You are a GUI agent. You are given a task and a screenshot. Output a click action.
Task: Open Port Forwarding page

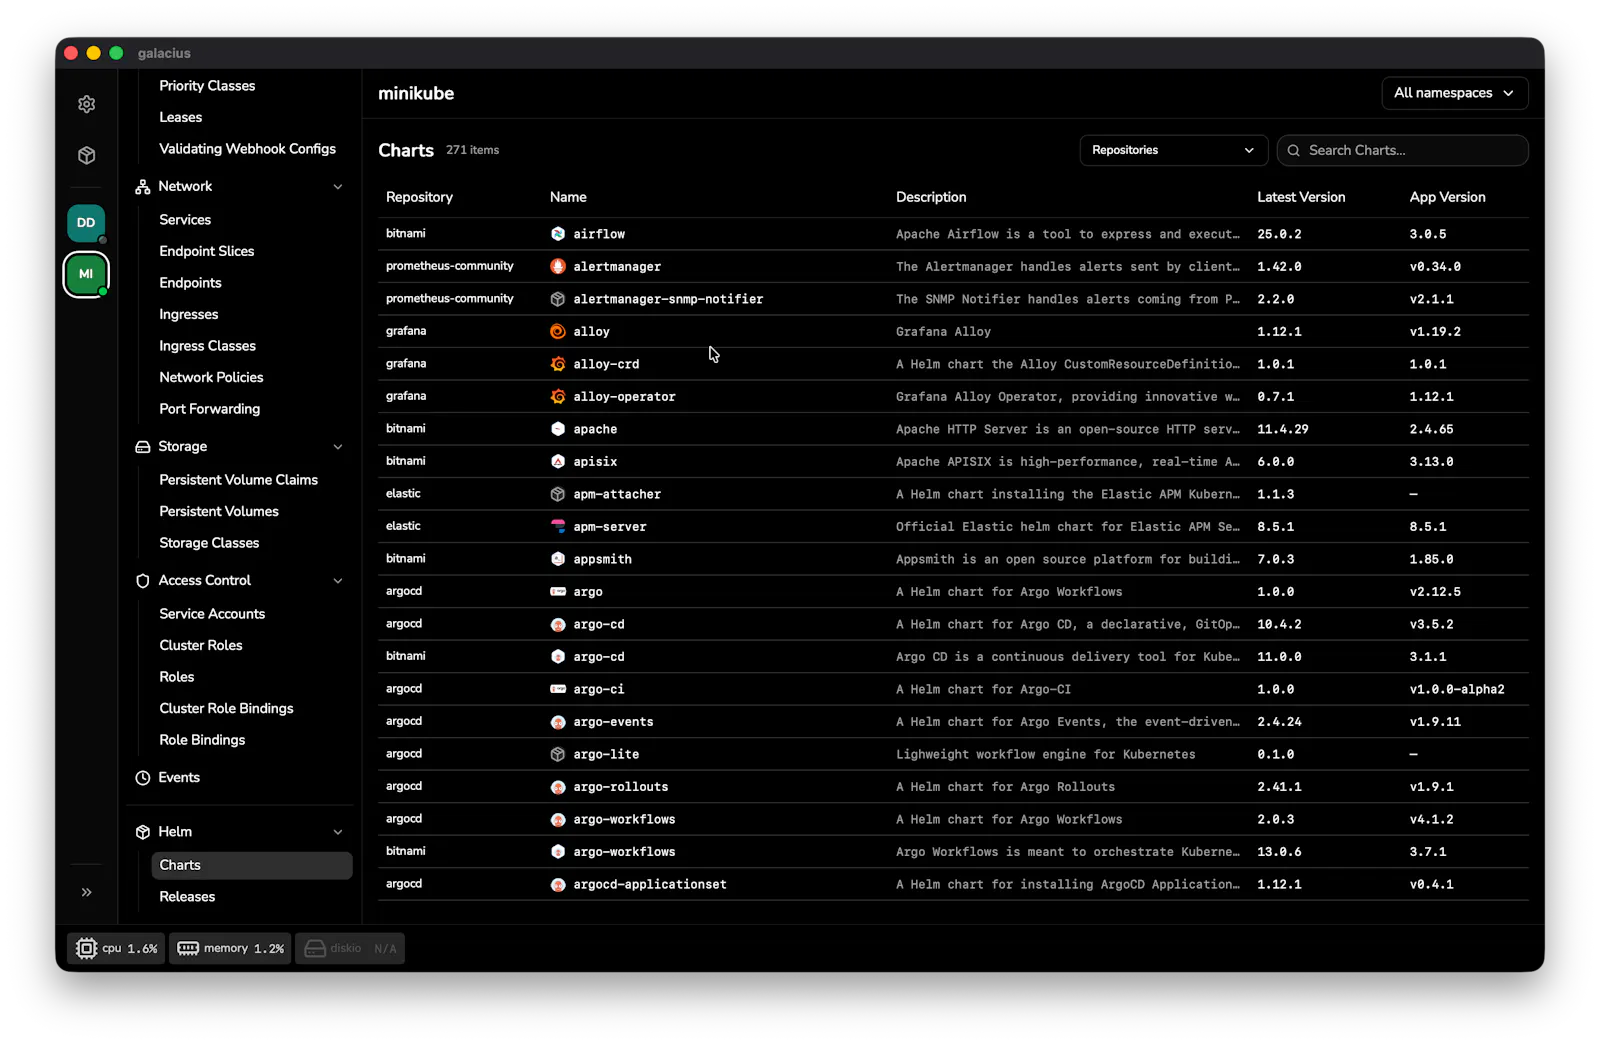pyautogui.click(x=209, y=409)
